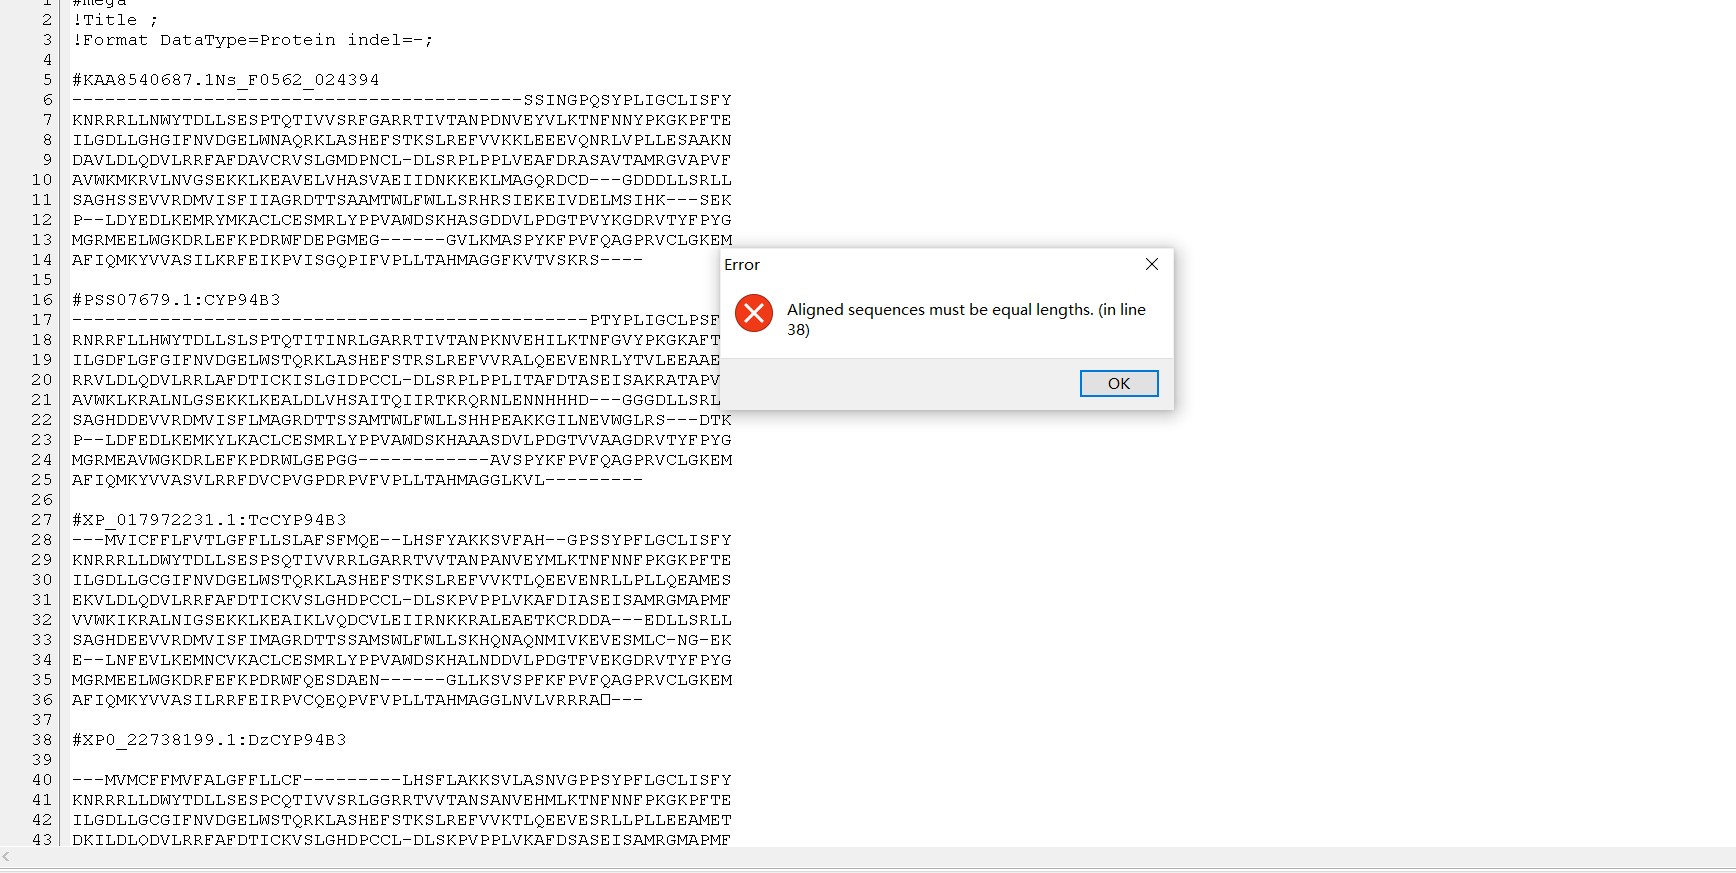
Task: Click the horizontal scrollbar track at bottom
Action: pyautogui.click(x=868, y=857)
